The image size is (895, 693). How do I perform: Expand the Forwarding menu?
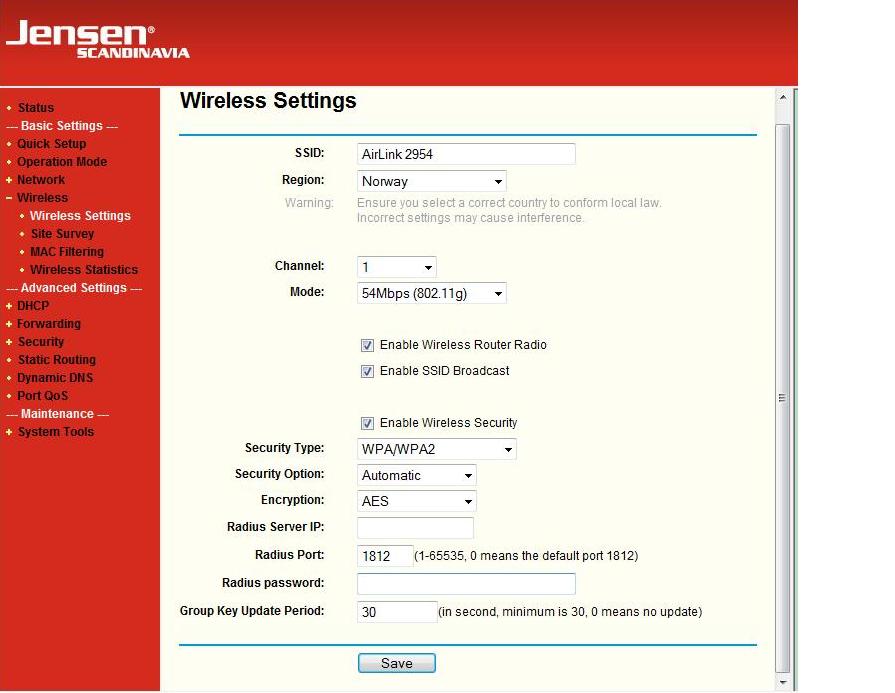(49, 324)
